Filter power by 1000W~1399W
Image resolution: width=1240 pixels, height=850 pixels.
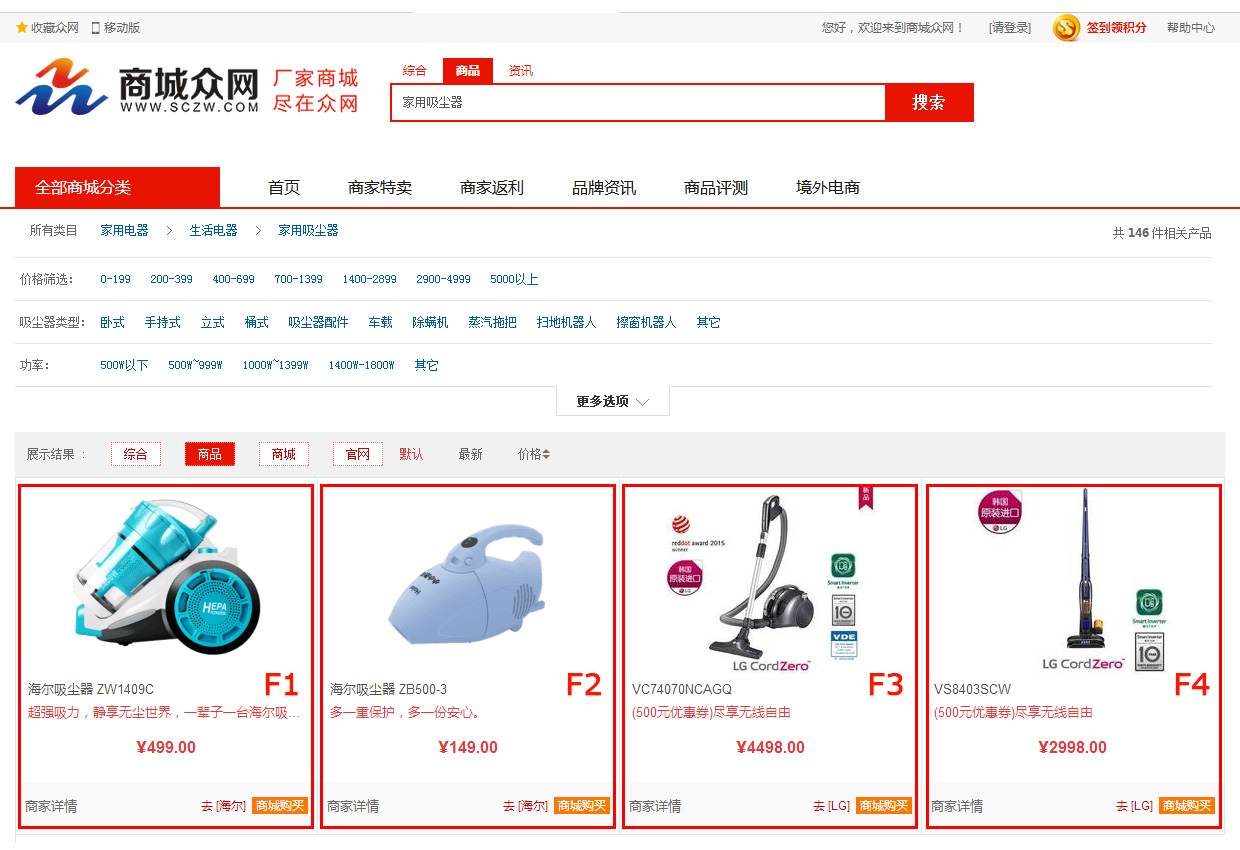click(275, 365)
